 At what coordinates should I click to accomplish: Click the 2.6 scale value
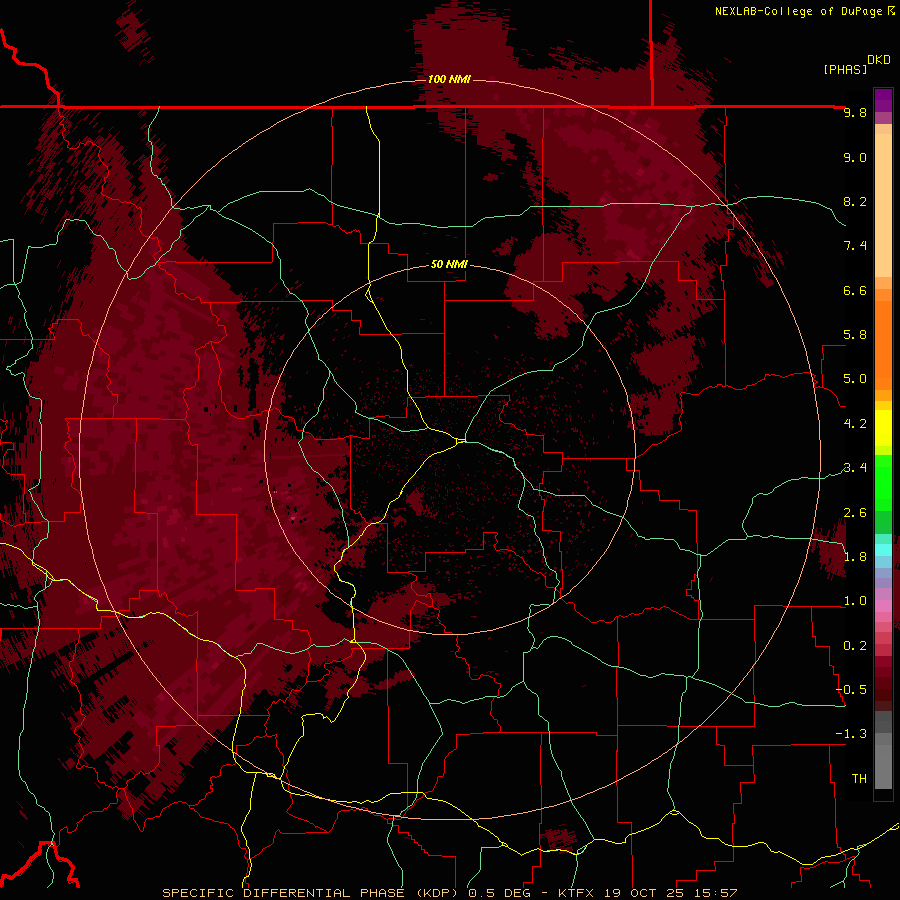855,513
